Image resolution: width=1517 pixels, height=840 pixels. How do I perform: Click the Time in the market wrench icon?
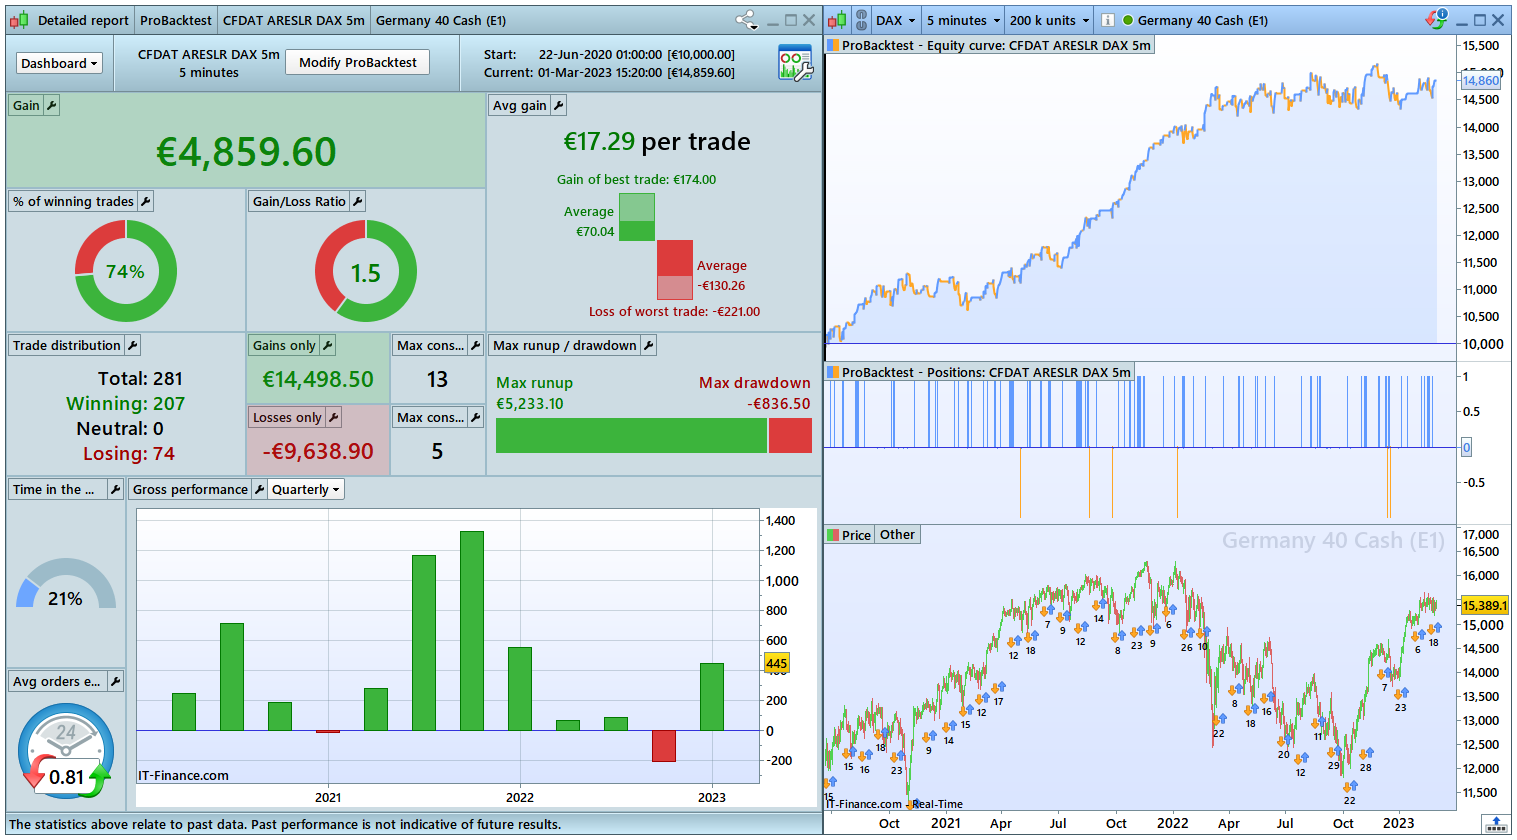click(116, 489)
